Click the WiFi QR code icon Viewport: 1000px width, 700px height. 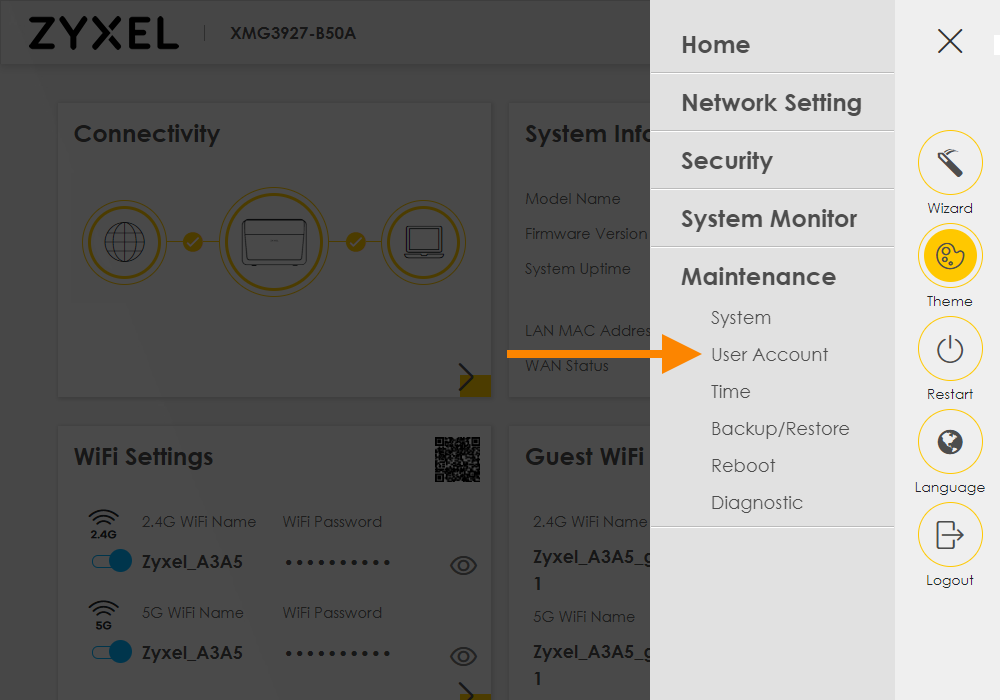coord(457,459)
